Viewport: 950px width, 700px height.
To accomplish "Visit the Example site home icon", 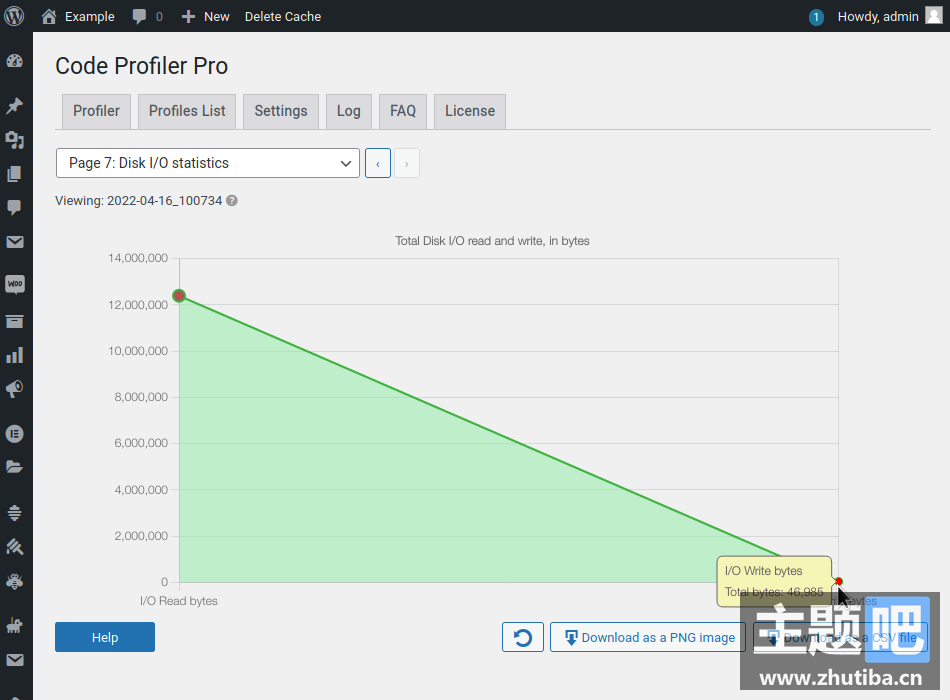I will tap(48, 16).
